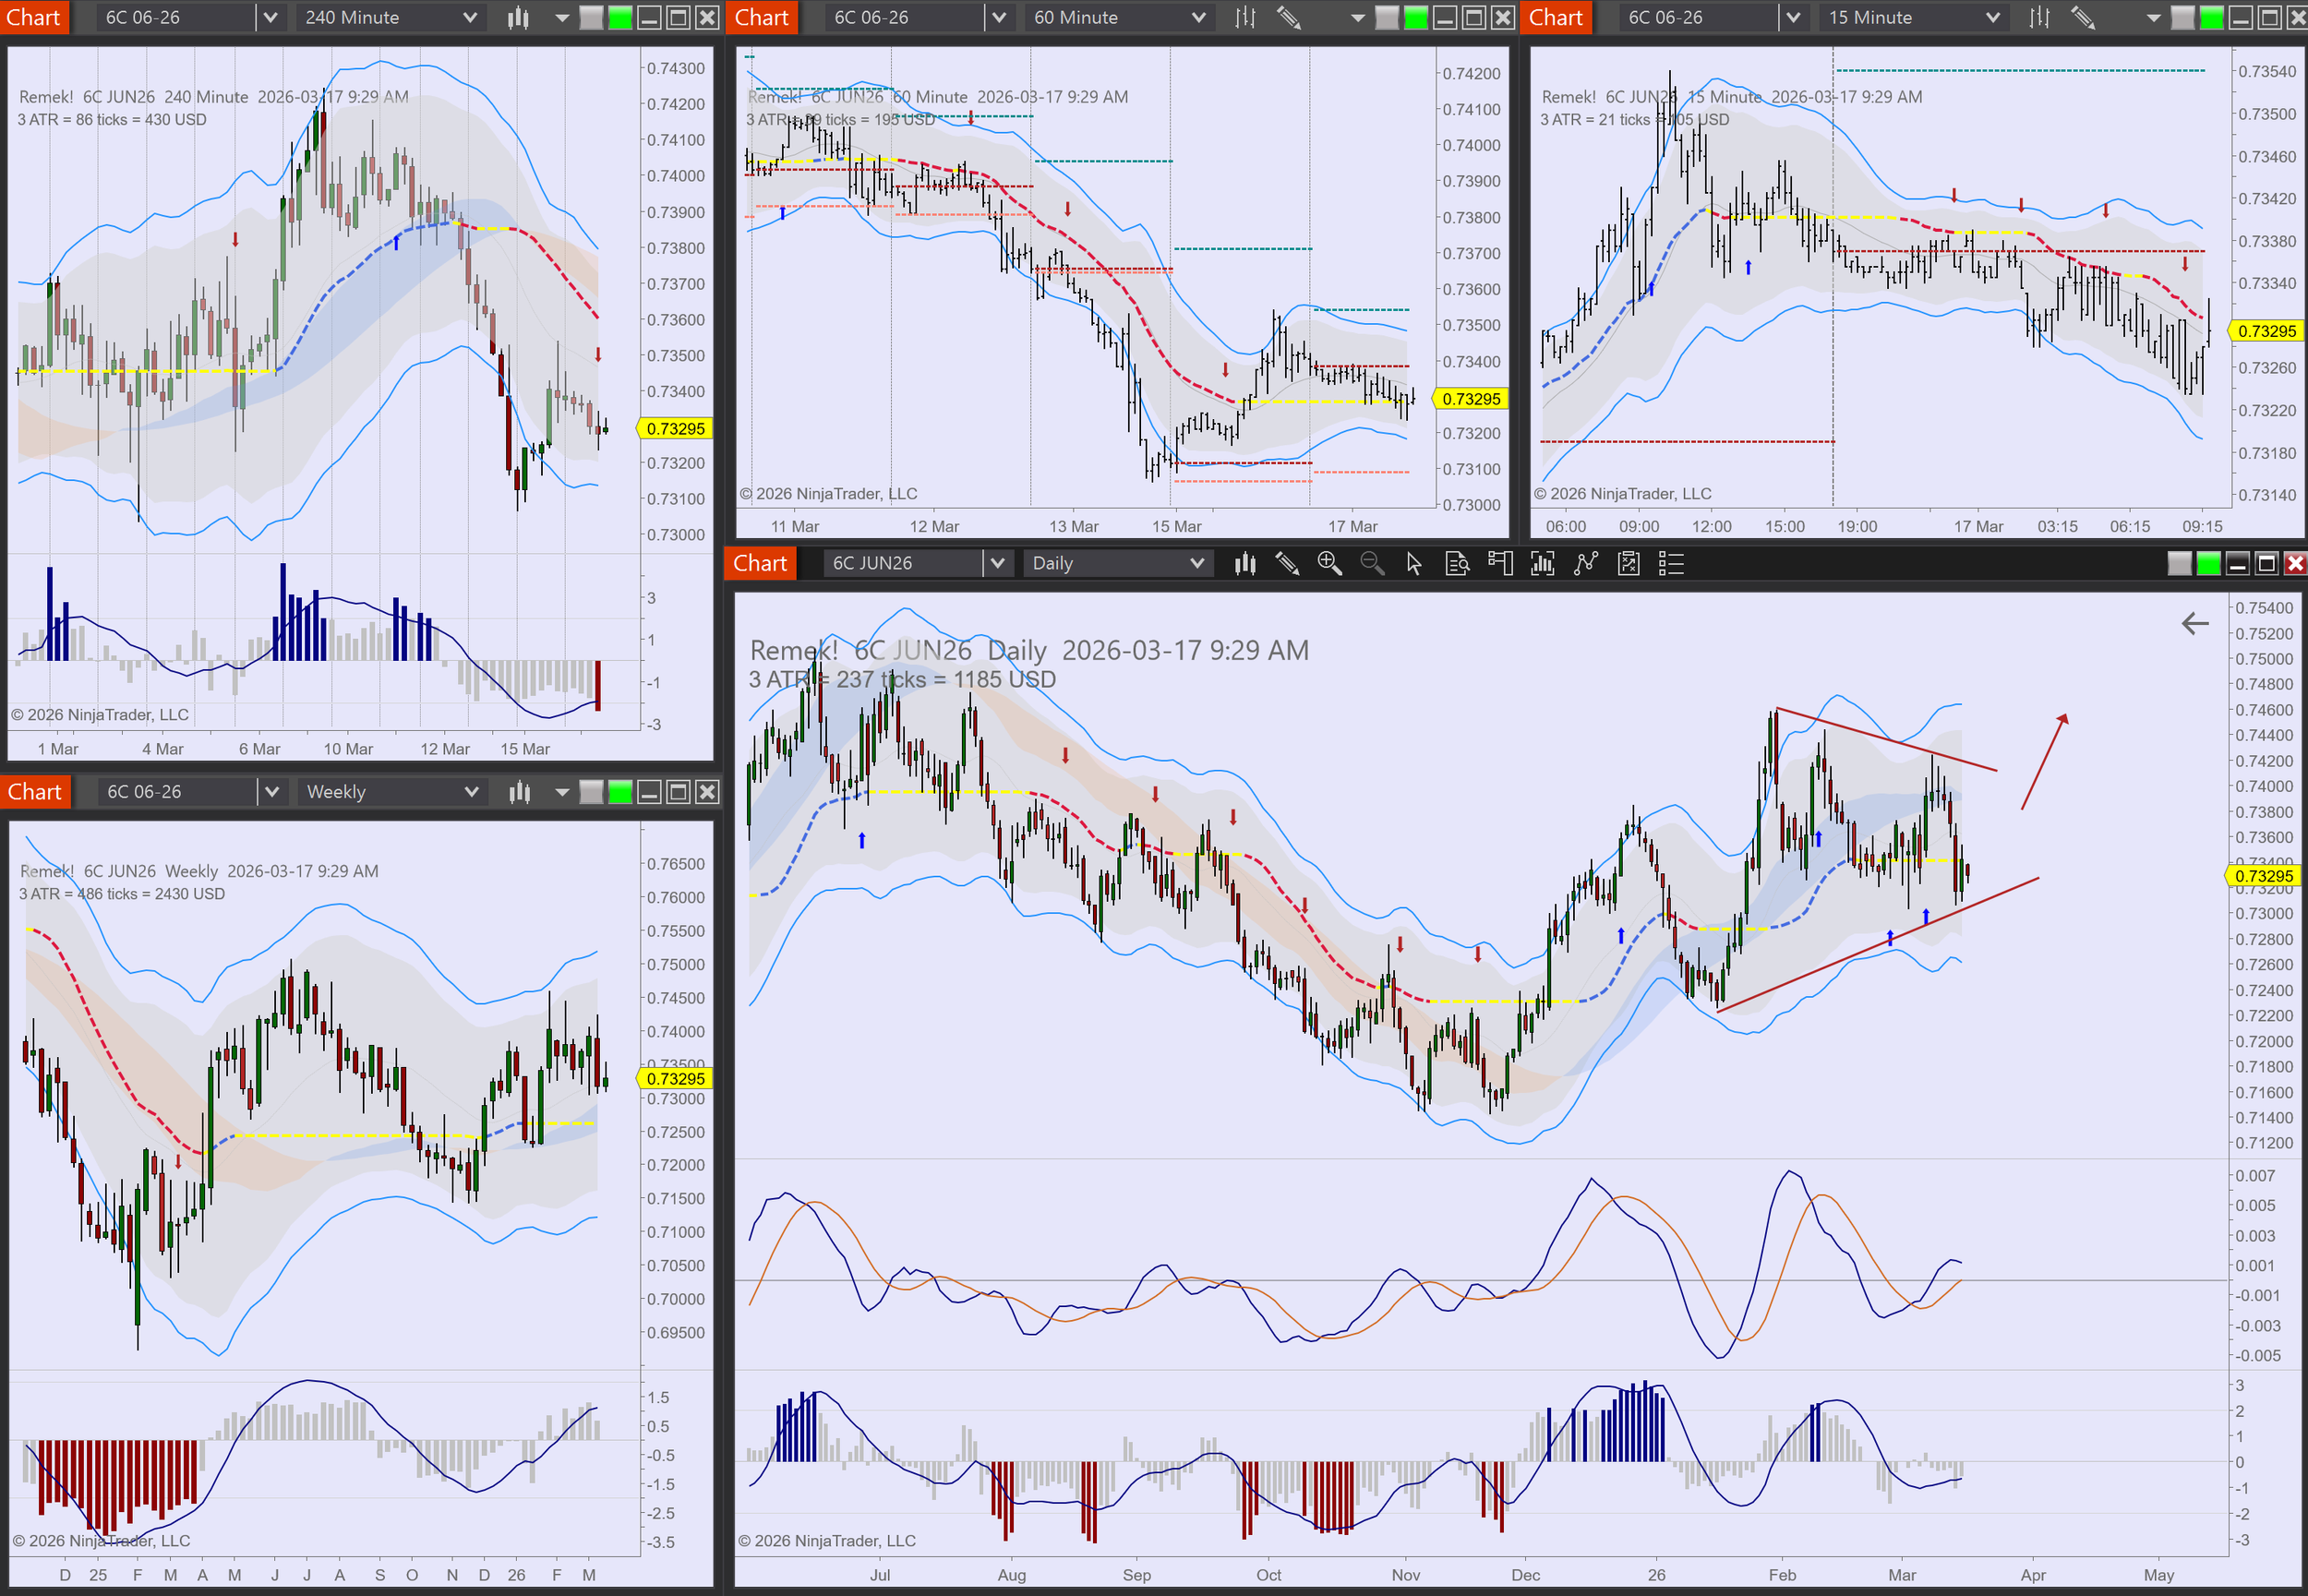Click the Chart tab of Weekly window

[x=35, y=792]
